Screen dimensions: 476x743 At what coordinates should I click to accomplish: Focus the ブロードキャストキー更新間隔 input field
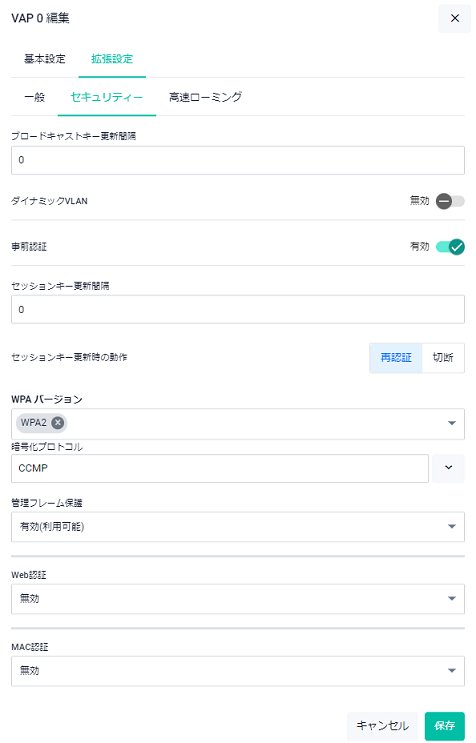click(x=238, y=160)
